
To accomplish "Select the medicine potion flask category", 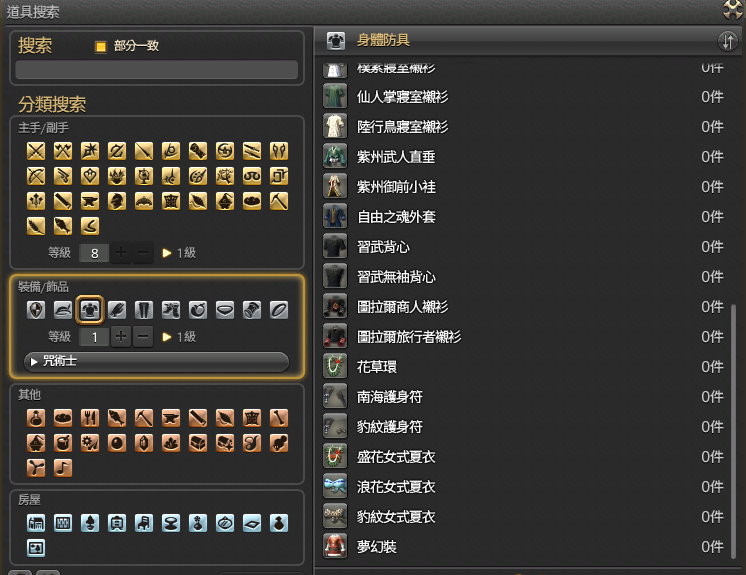I will pos(36,418).
